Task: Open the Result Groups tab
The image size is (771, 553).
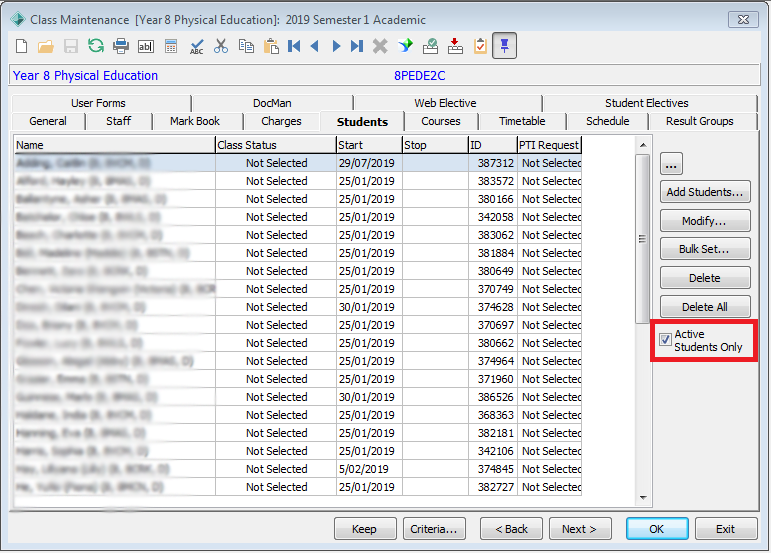Action: point(700,121)
